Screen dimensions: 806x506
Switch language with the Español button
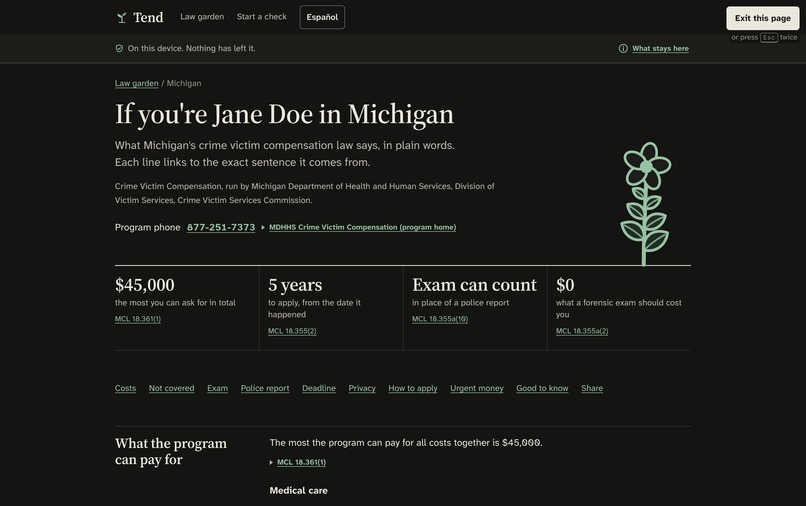322,17
